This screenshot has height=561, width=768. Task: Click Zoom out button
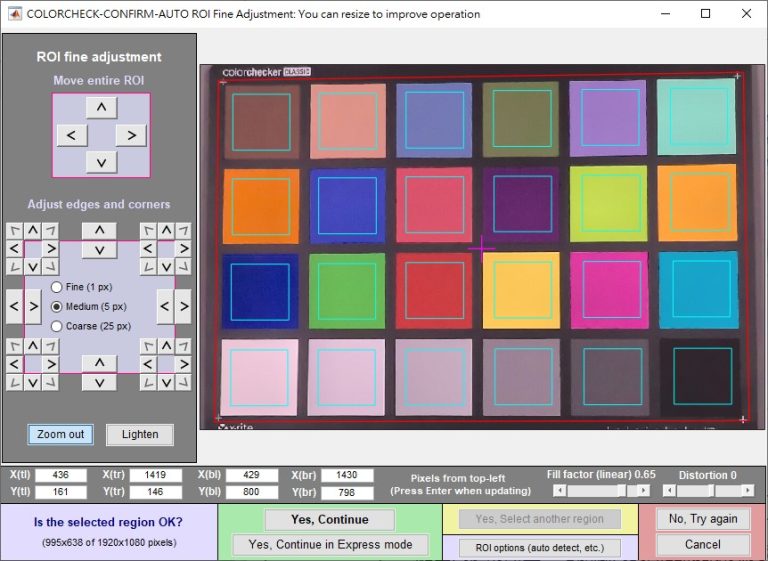coord(61,435)
